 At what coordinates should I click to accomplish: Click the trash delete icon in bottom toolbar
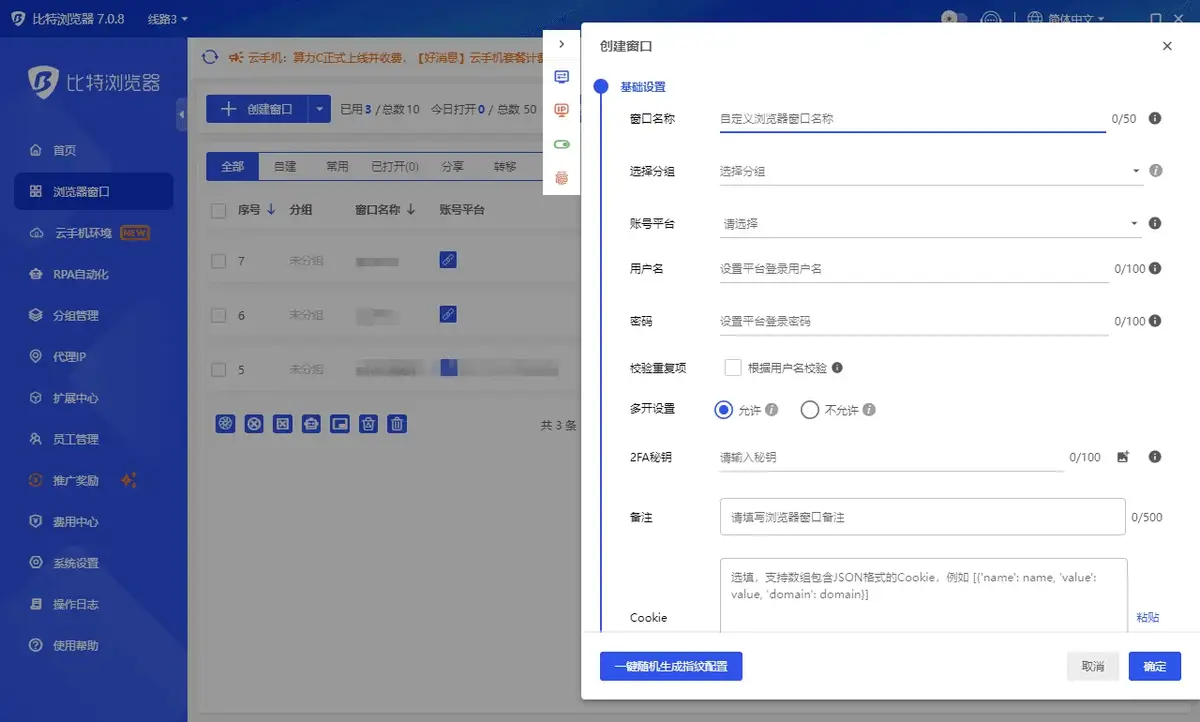[397, 424]
